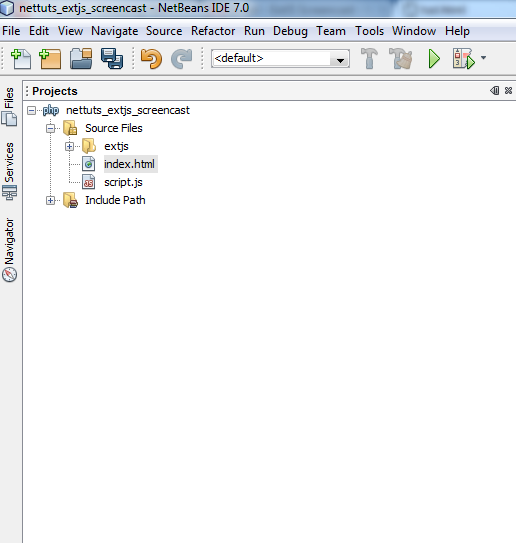Open the View menu
This screenshot has height=543, width=516.
tap(70, 31)
